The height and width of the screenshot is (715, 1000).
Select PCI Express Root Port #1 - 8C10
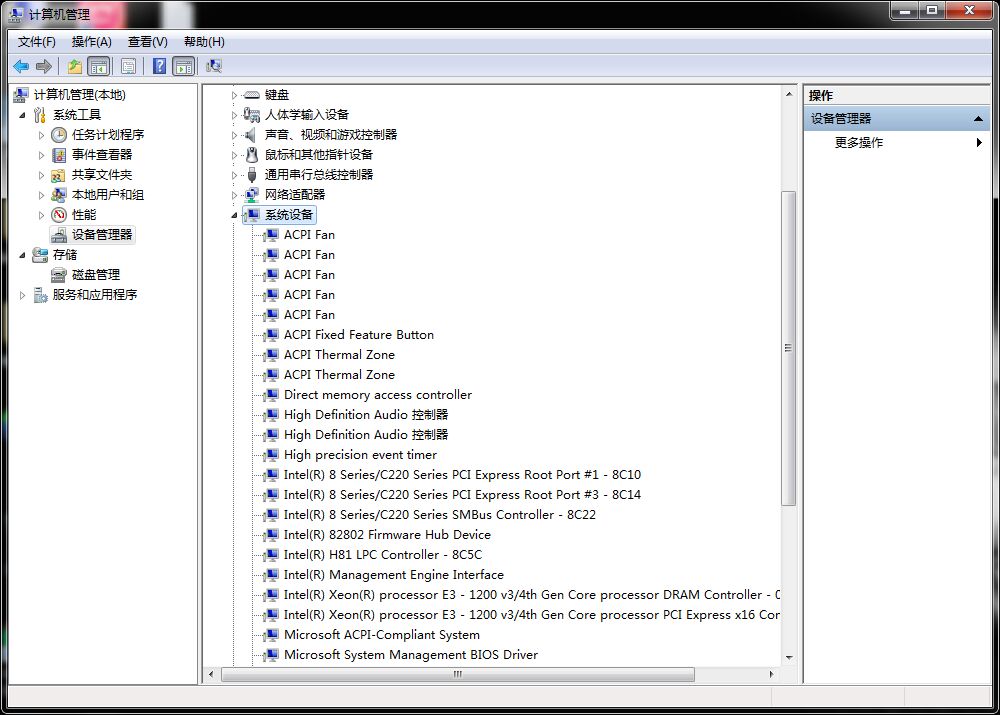pos(462,475)
